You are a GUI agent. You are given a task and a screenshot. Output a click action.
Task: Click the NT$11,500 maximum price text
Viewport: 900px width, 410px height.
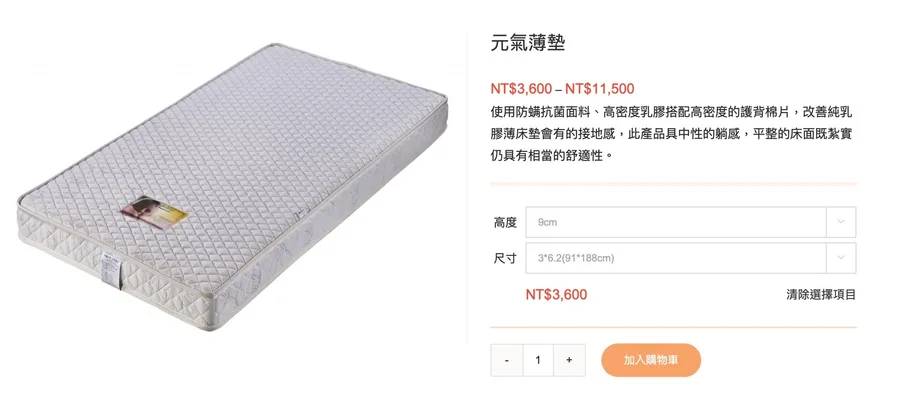point(600,89)
